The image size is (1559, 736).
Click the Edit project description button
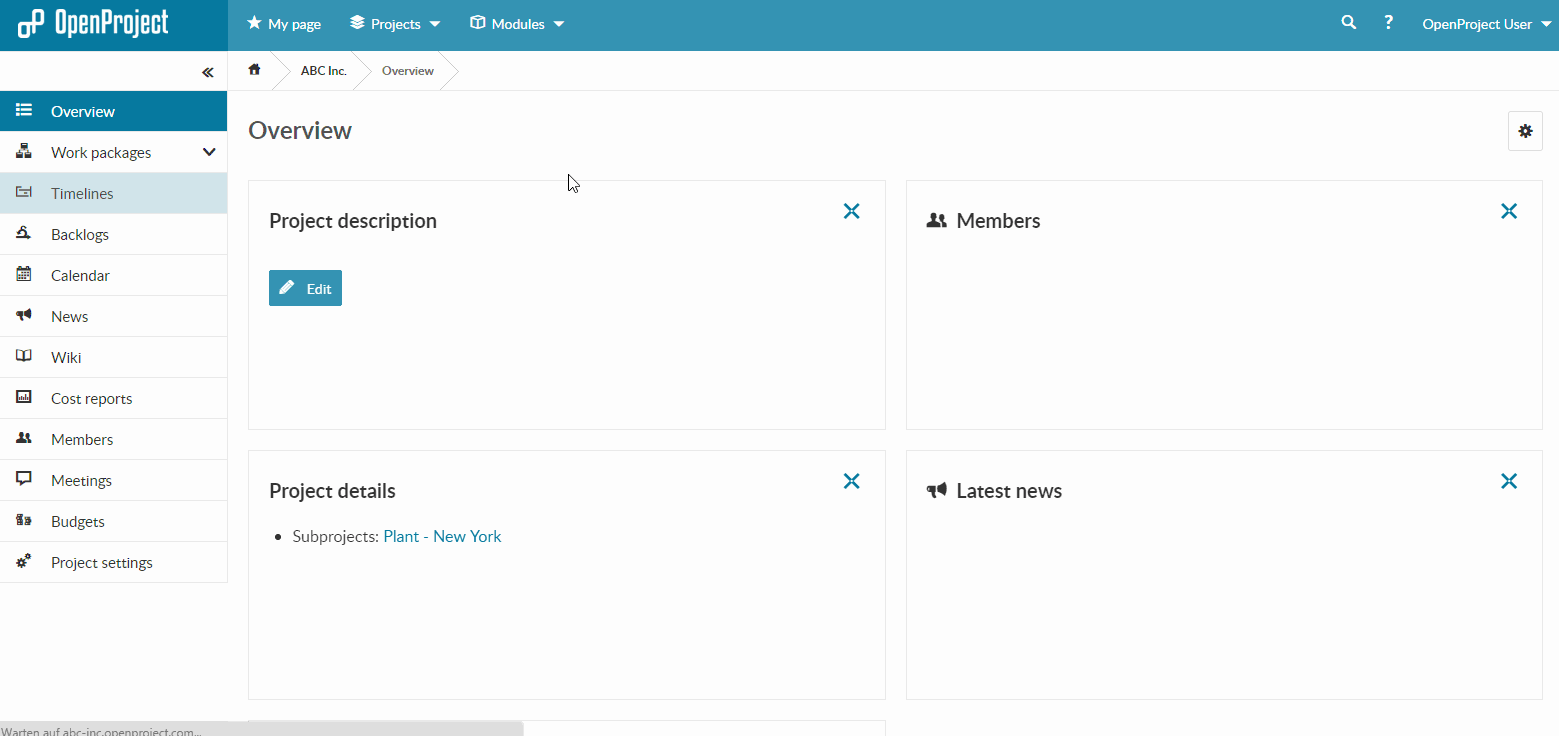(305, 288)
